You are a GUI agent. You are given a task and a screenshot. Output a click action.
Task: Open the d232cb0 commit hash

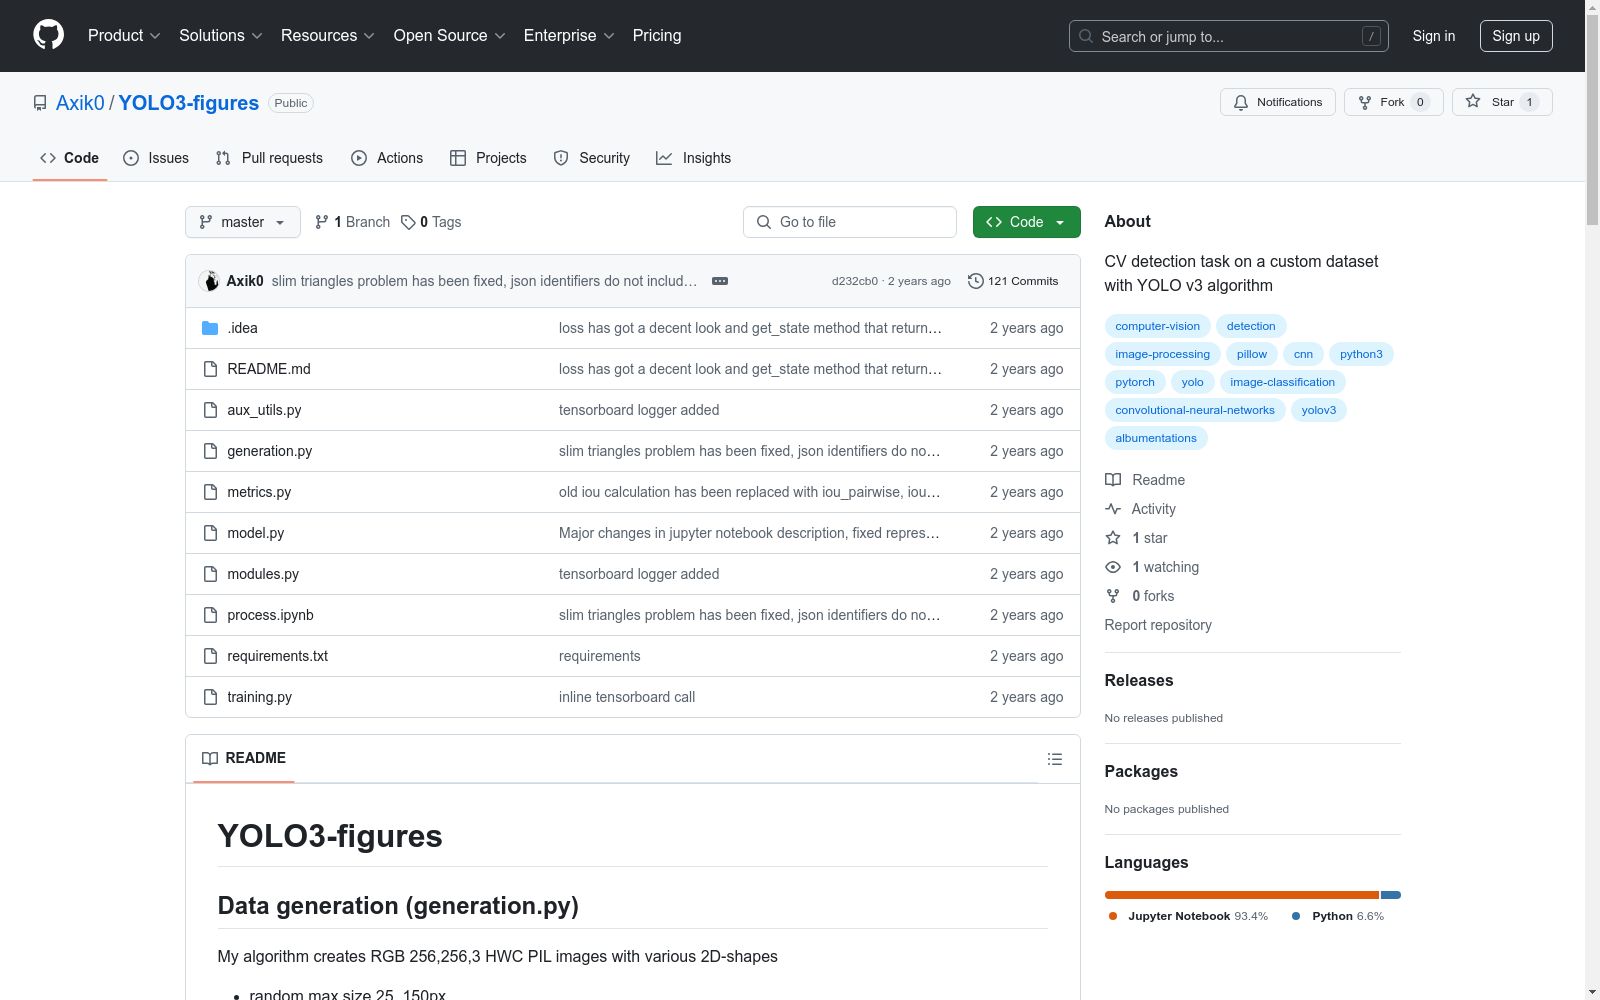pos(855,281)
